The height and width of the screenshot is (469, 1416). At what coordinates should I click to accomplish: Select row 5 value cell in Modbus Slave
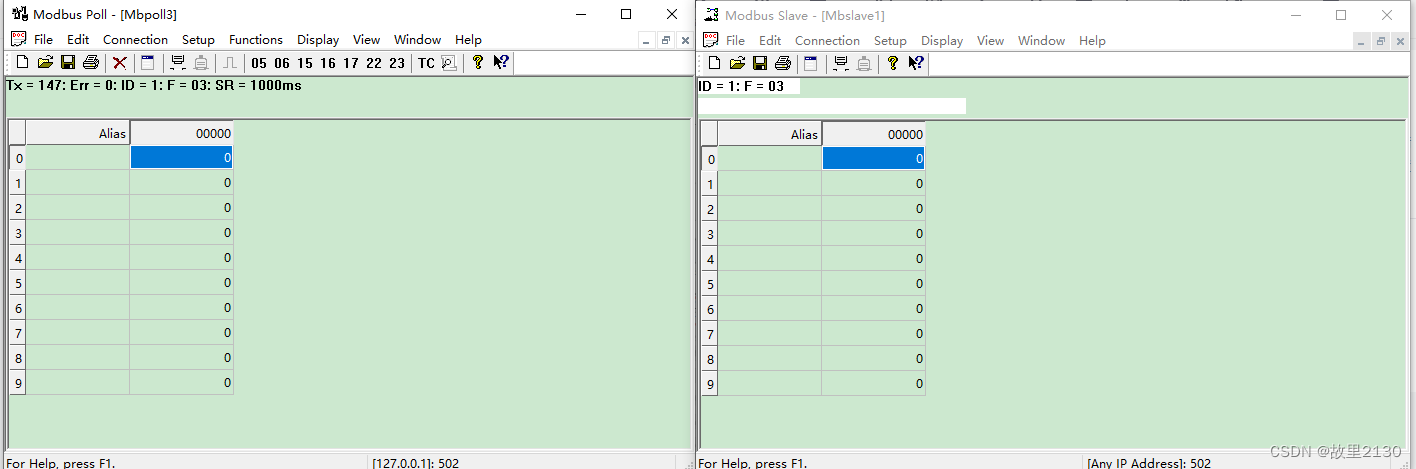[873, 284]
